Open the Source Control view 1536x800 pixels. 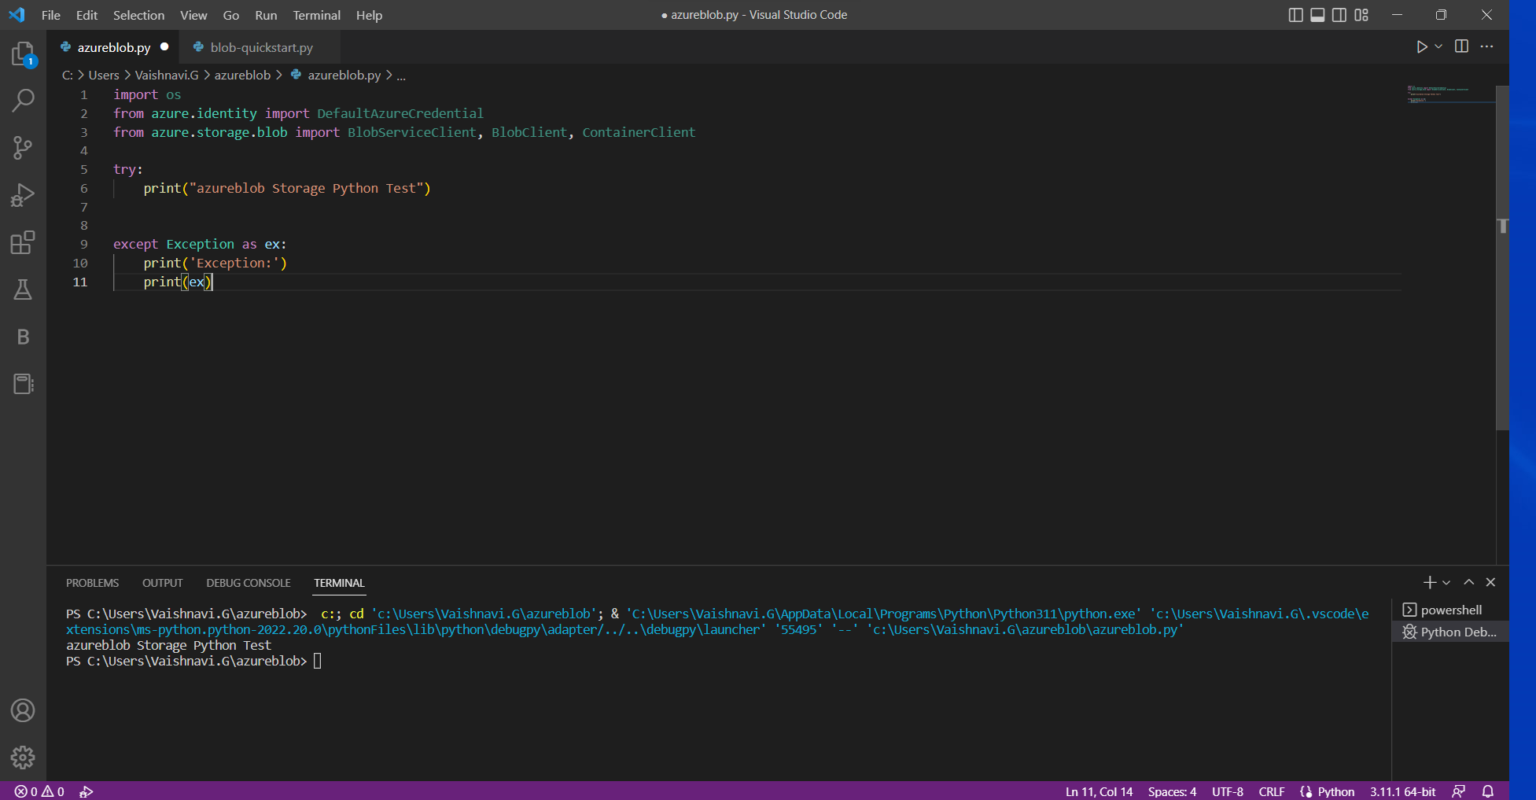23,147
